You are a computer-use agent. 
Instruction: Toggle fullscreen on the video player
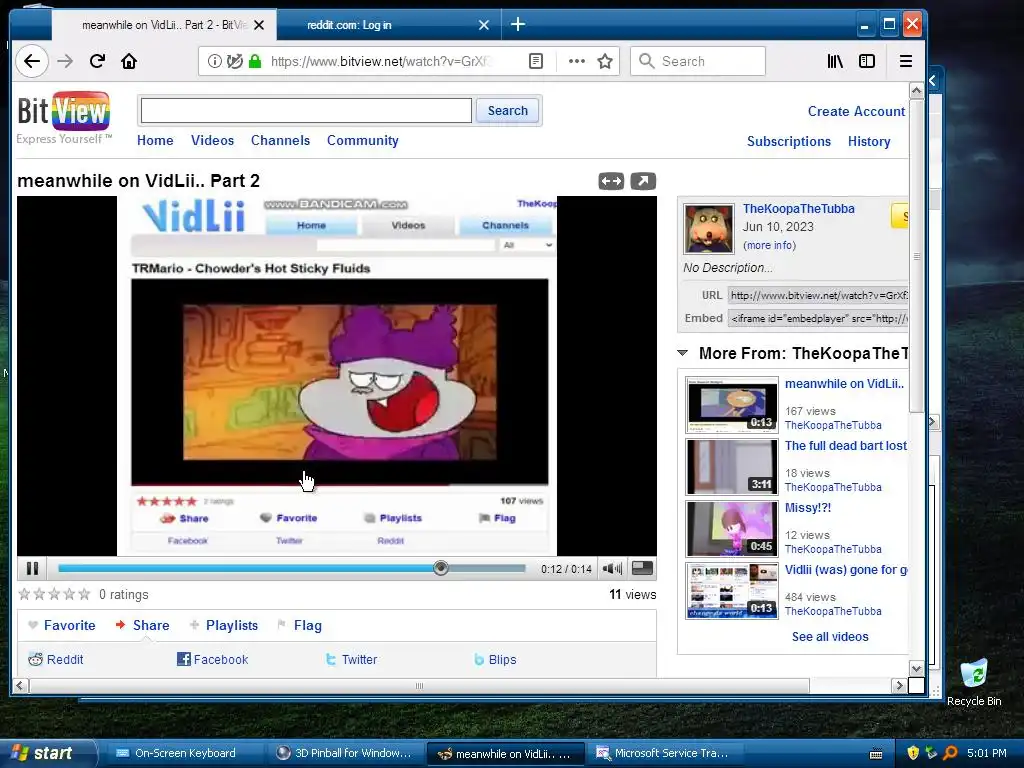[643, 568]
